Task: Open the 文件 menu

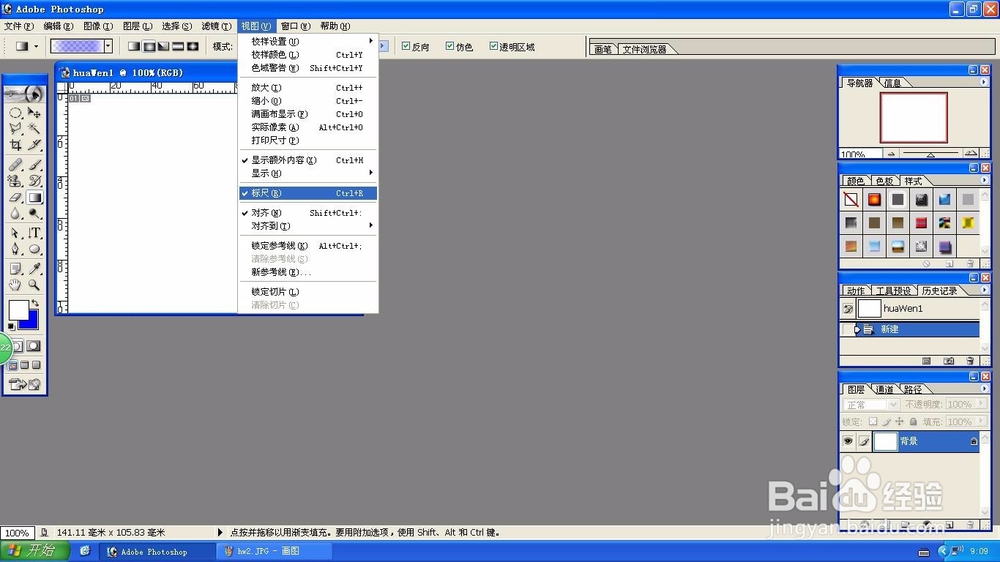Action: (x=18, y=26)
